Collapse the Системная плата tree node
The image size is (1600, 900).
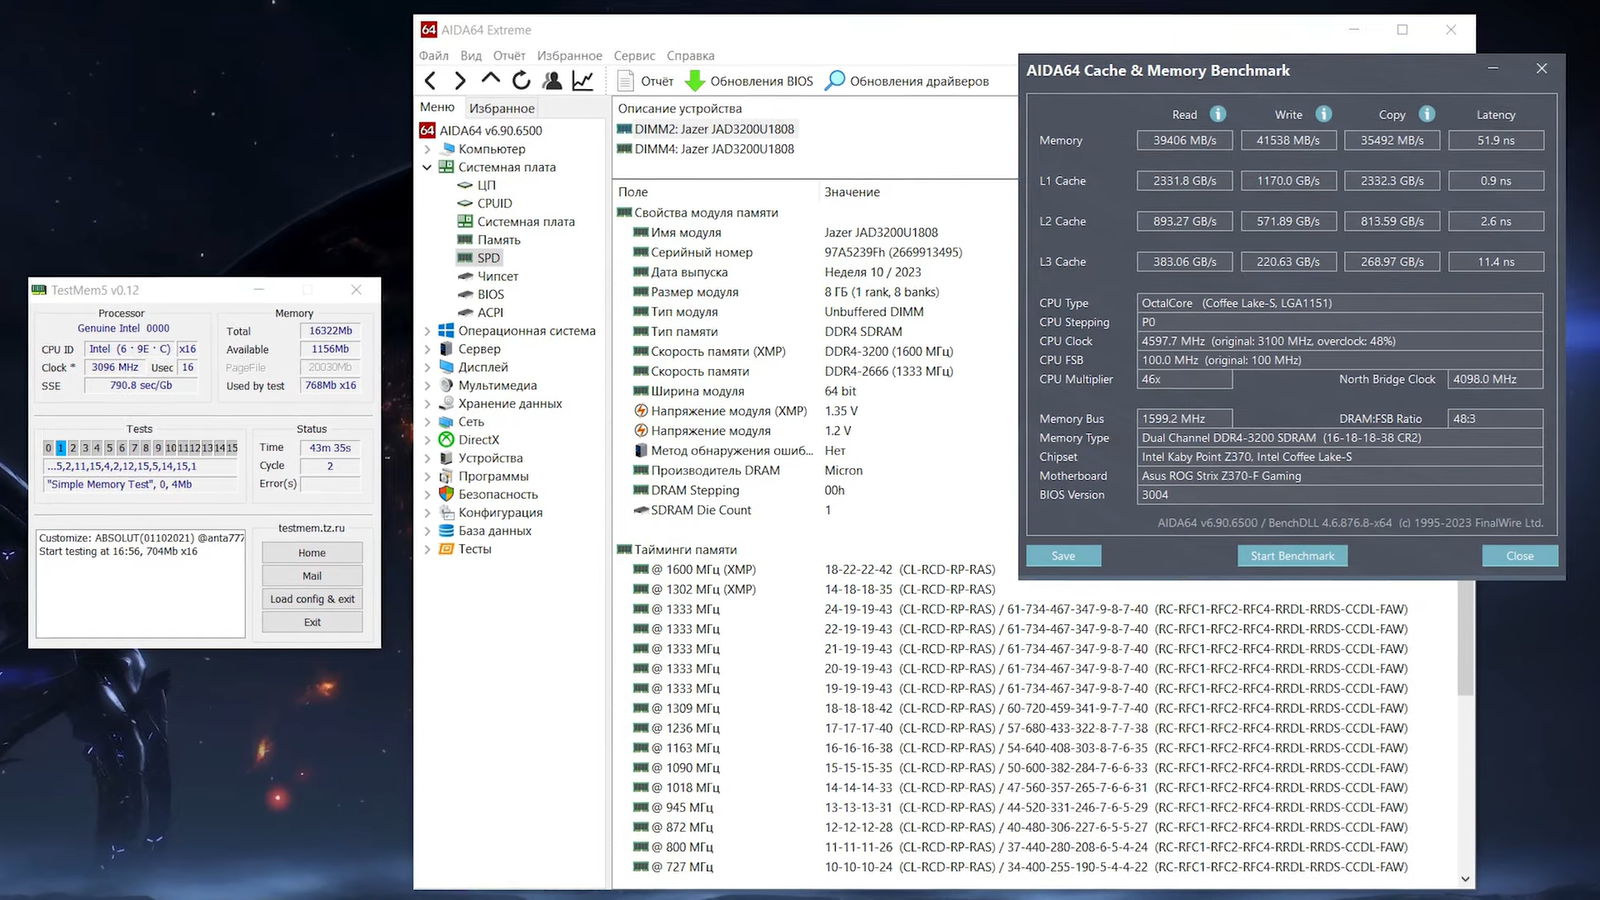pyautogui.click(x=427, y=168)
